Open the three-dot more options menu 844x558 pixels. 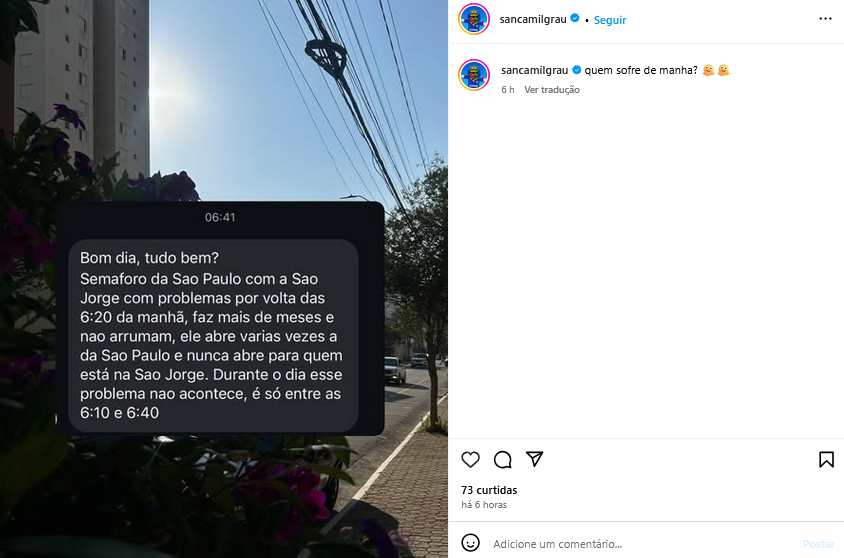[x=825, y=19]
